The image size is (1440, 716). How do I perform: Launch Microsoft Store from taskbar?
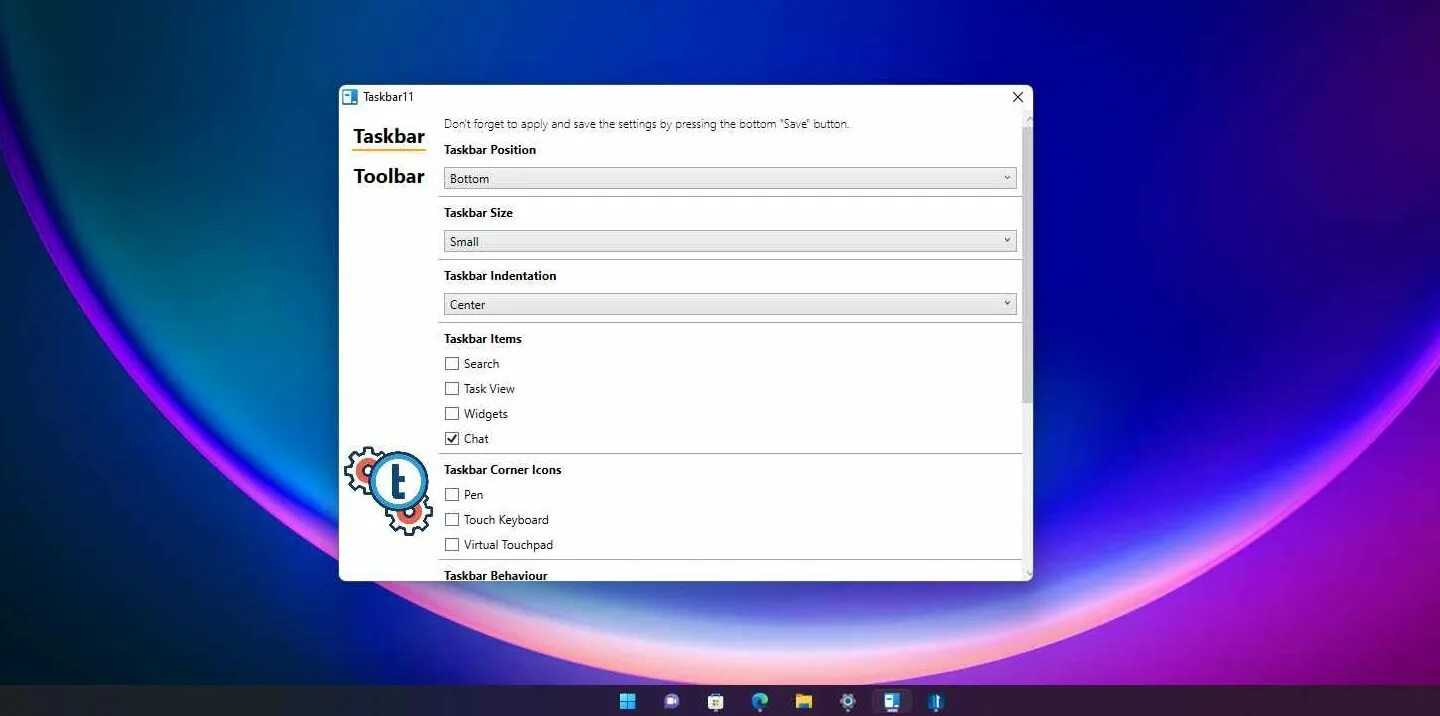[715, 702]
